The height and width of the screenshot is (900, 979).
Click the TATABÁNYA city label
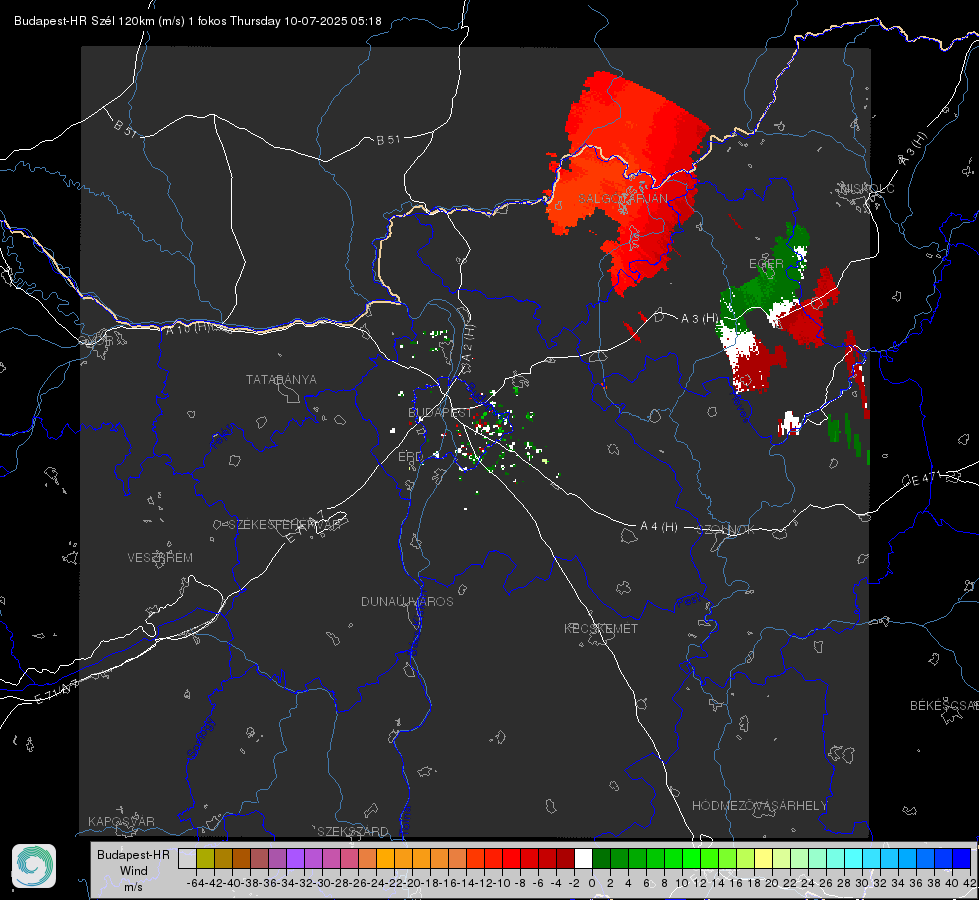[x=281, y=380]
